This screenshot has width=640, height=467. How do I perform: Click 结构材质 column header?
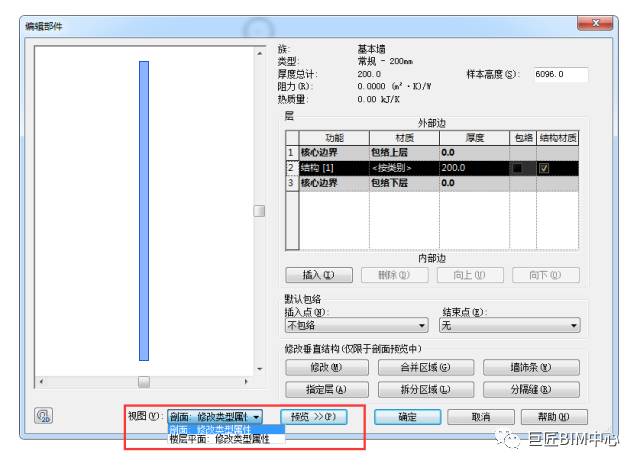coord(558,138)
